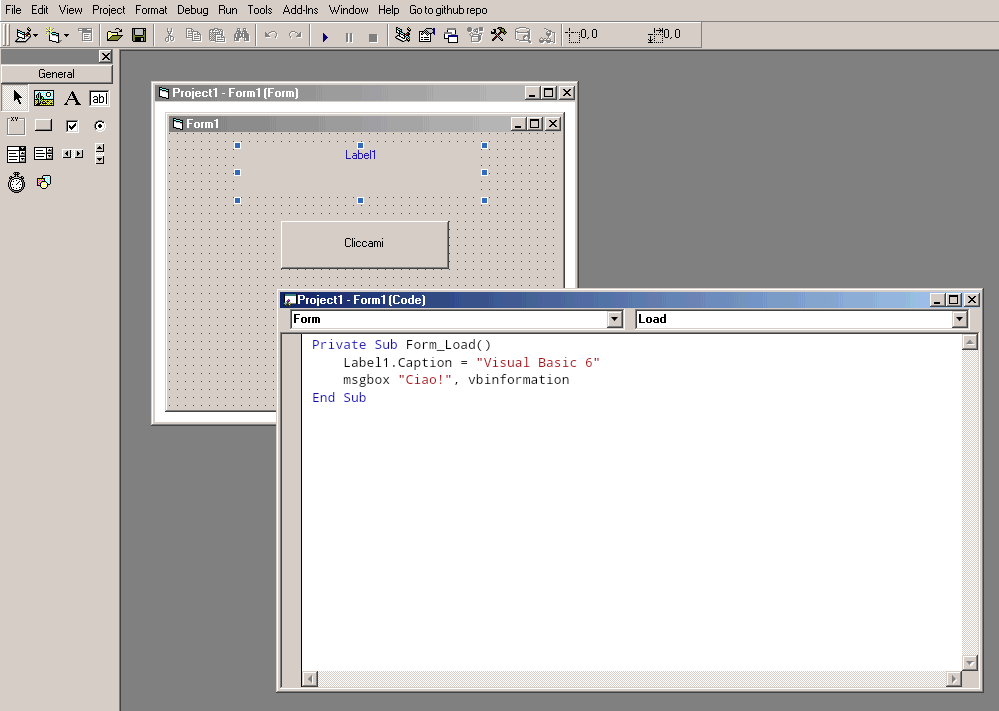Screen dimensions: 999x711
Task: Open the Properties Window toolbar icon
Action: pos(427,35)
